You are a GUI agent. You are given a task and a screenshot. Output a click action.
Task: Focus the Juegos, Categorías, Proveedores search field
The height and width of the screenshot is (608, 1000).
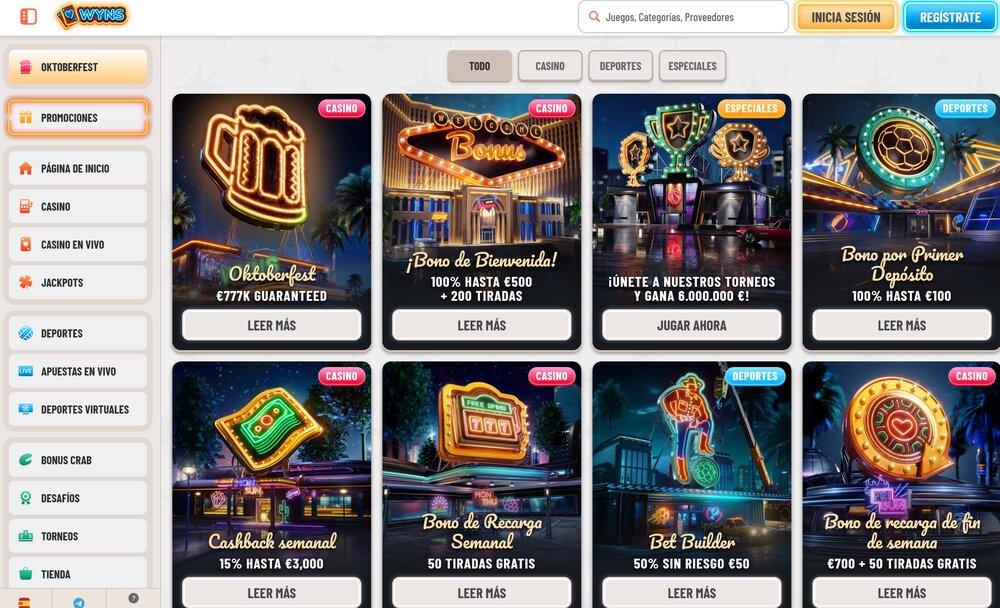683,17
